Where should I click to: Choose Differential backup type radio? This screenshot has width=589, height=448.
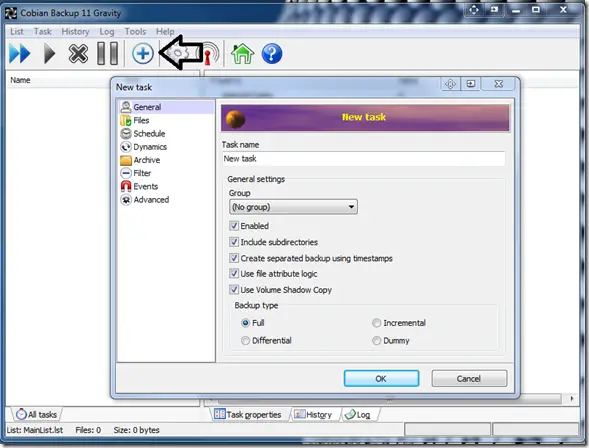pos(245,341)
